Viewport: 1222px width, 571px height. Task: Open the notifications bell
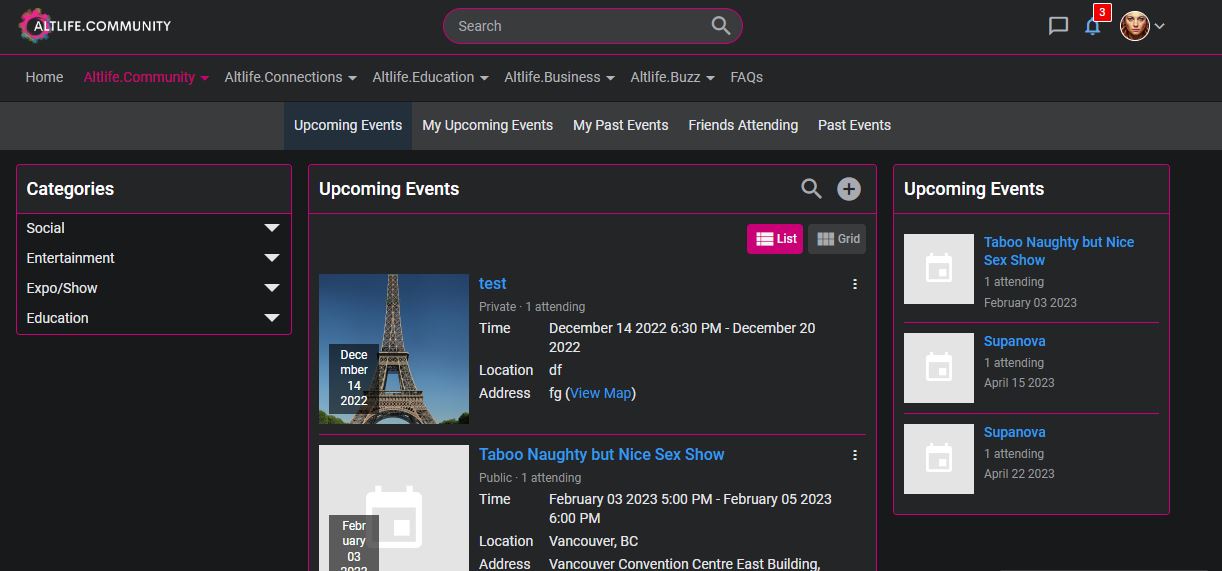coord(1092,26)
